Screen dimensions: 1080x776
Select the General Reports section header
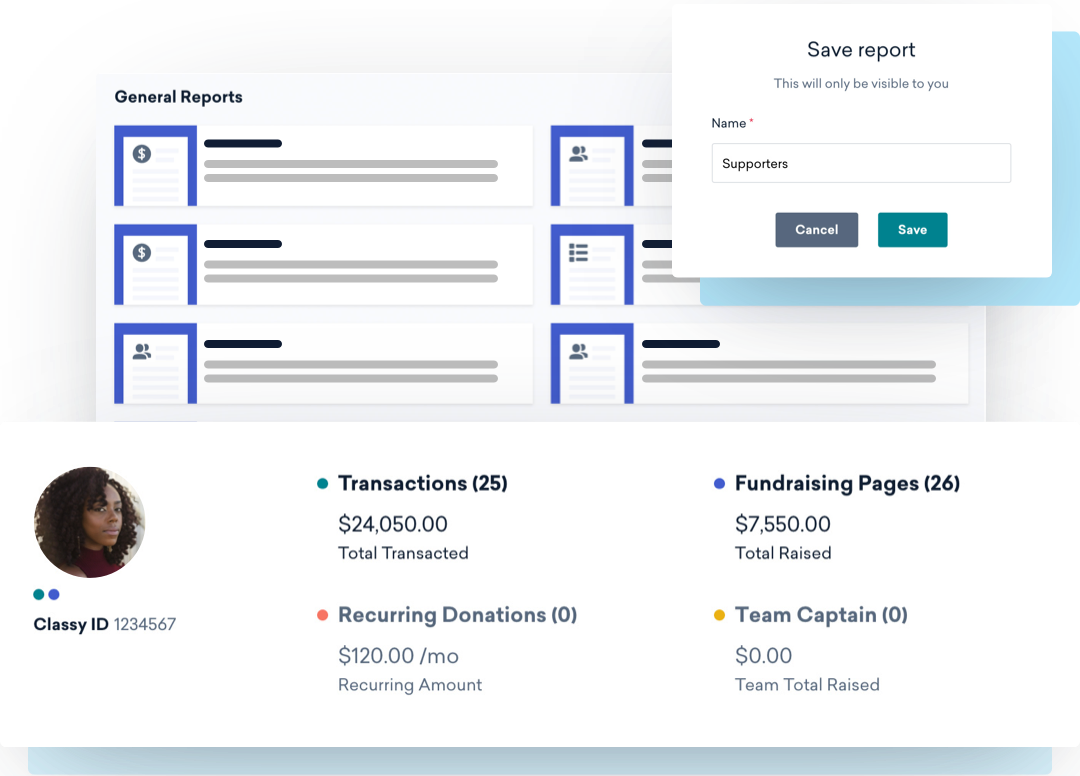(x=178, y=97)
